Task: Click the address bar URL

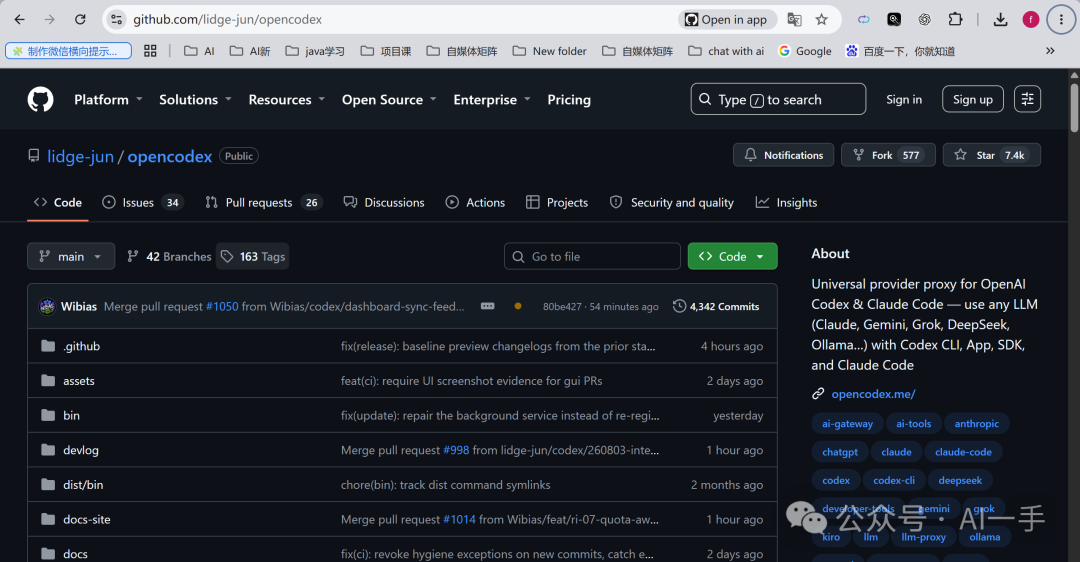Action: 227,19
